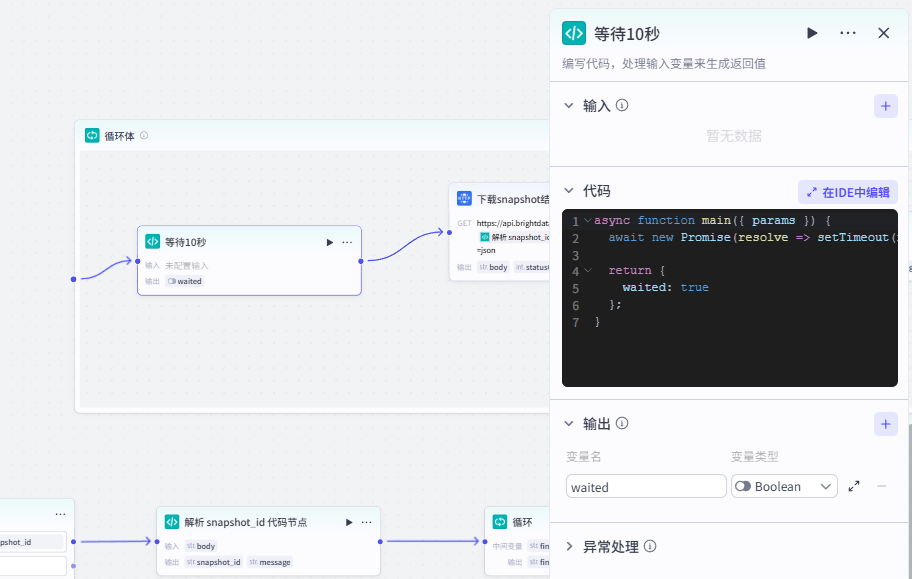Collapse the 输出 section
Viewport: 912px width, 579px height.
[x=569, y=424]
